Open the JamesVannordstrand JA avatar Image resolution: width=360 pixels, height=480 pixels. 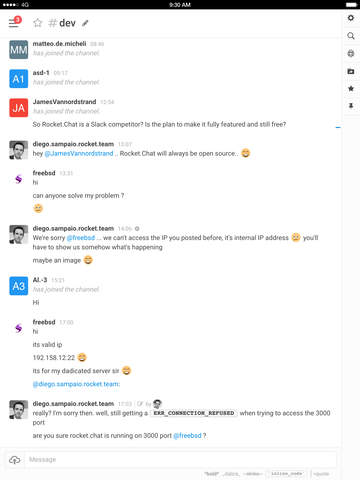(x=19, y=108)
